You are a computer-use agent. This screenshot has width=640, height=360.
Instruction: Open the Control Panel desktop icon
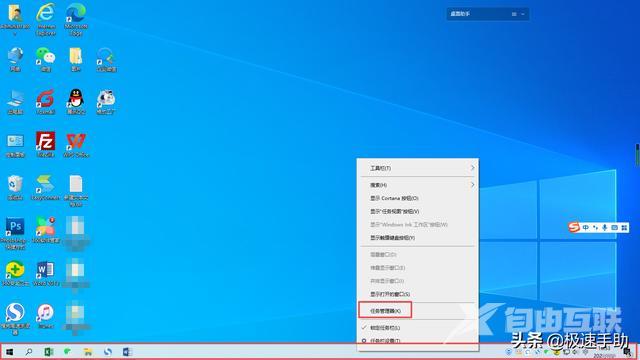[x=15, y=145]
